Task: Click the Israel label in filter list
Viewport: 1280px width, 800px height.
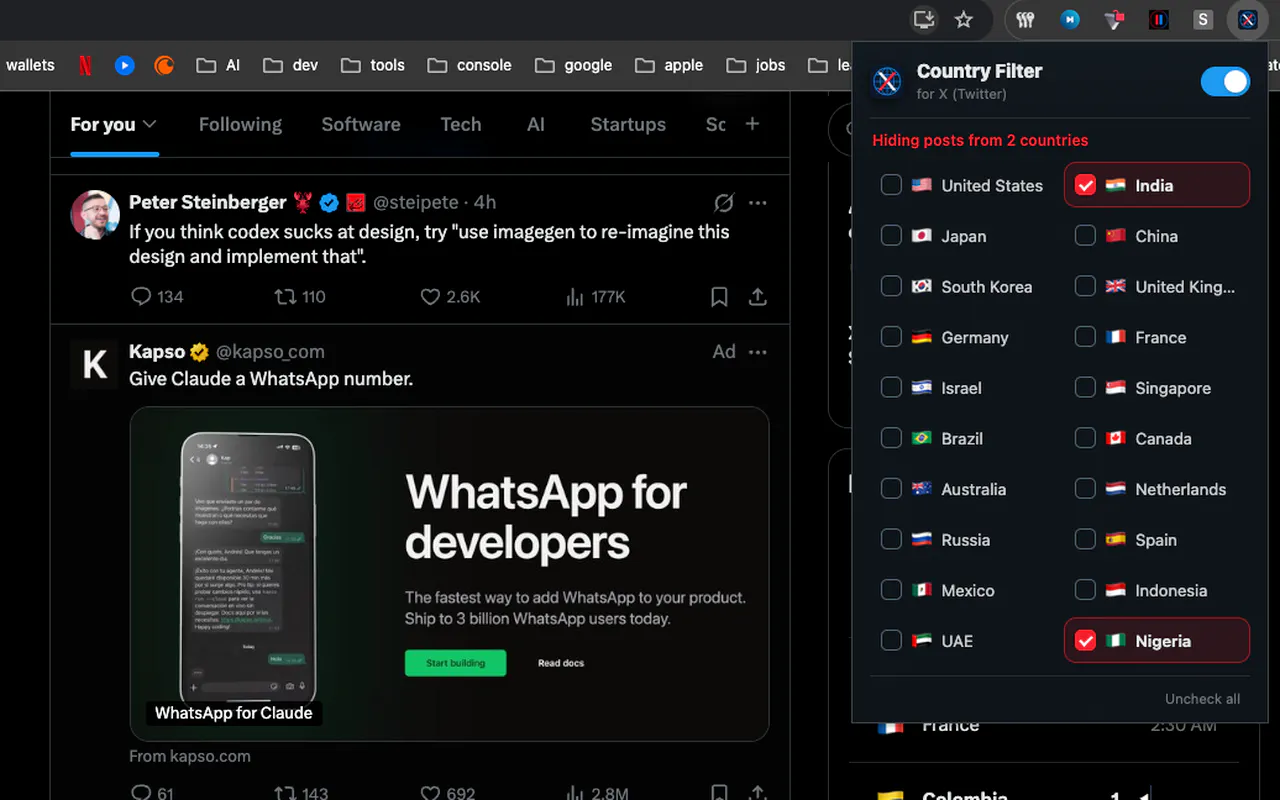Action: click(x=961, y=388)
